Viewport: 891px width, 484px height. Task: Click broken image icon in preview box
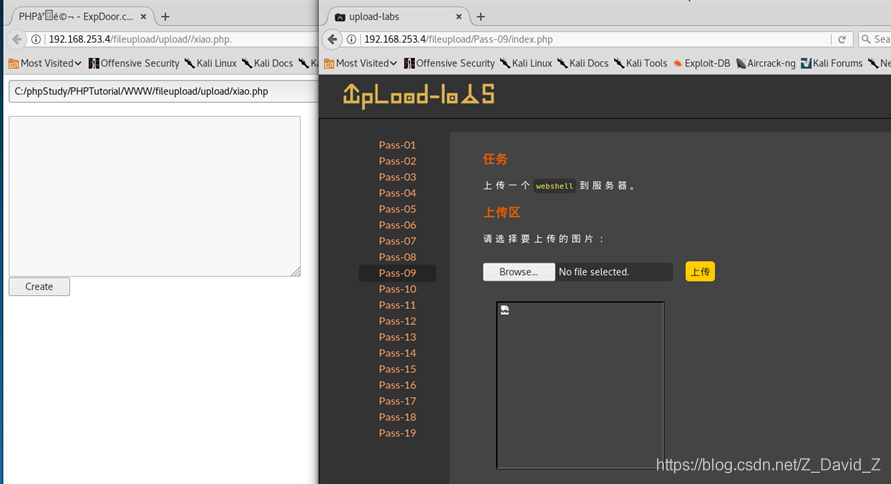click(505, 310)
